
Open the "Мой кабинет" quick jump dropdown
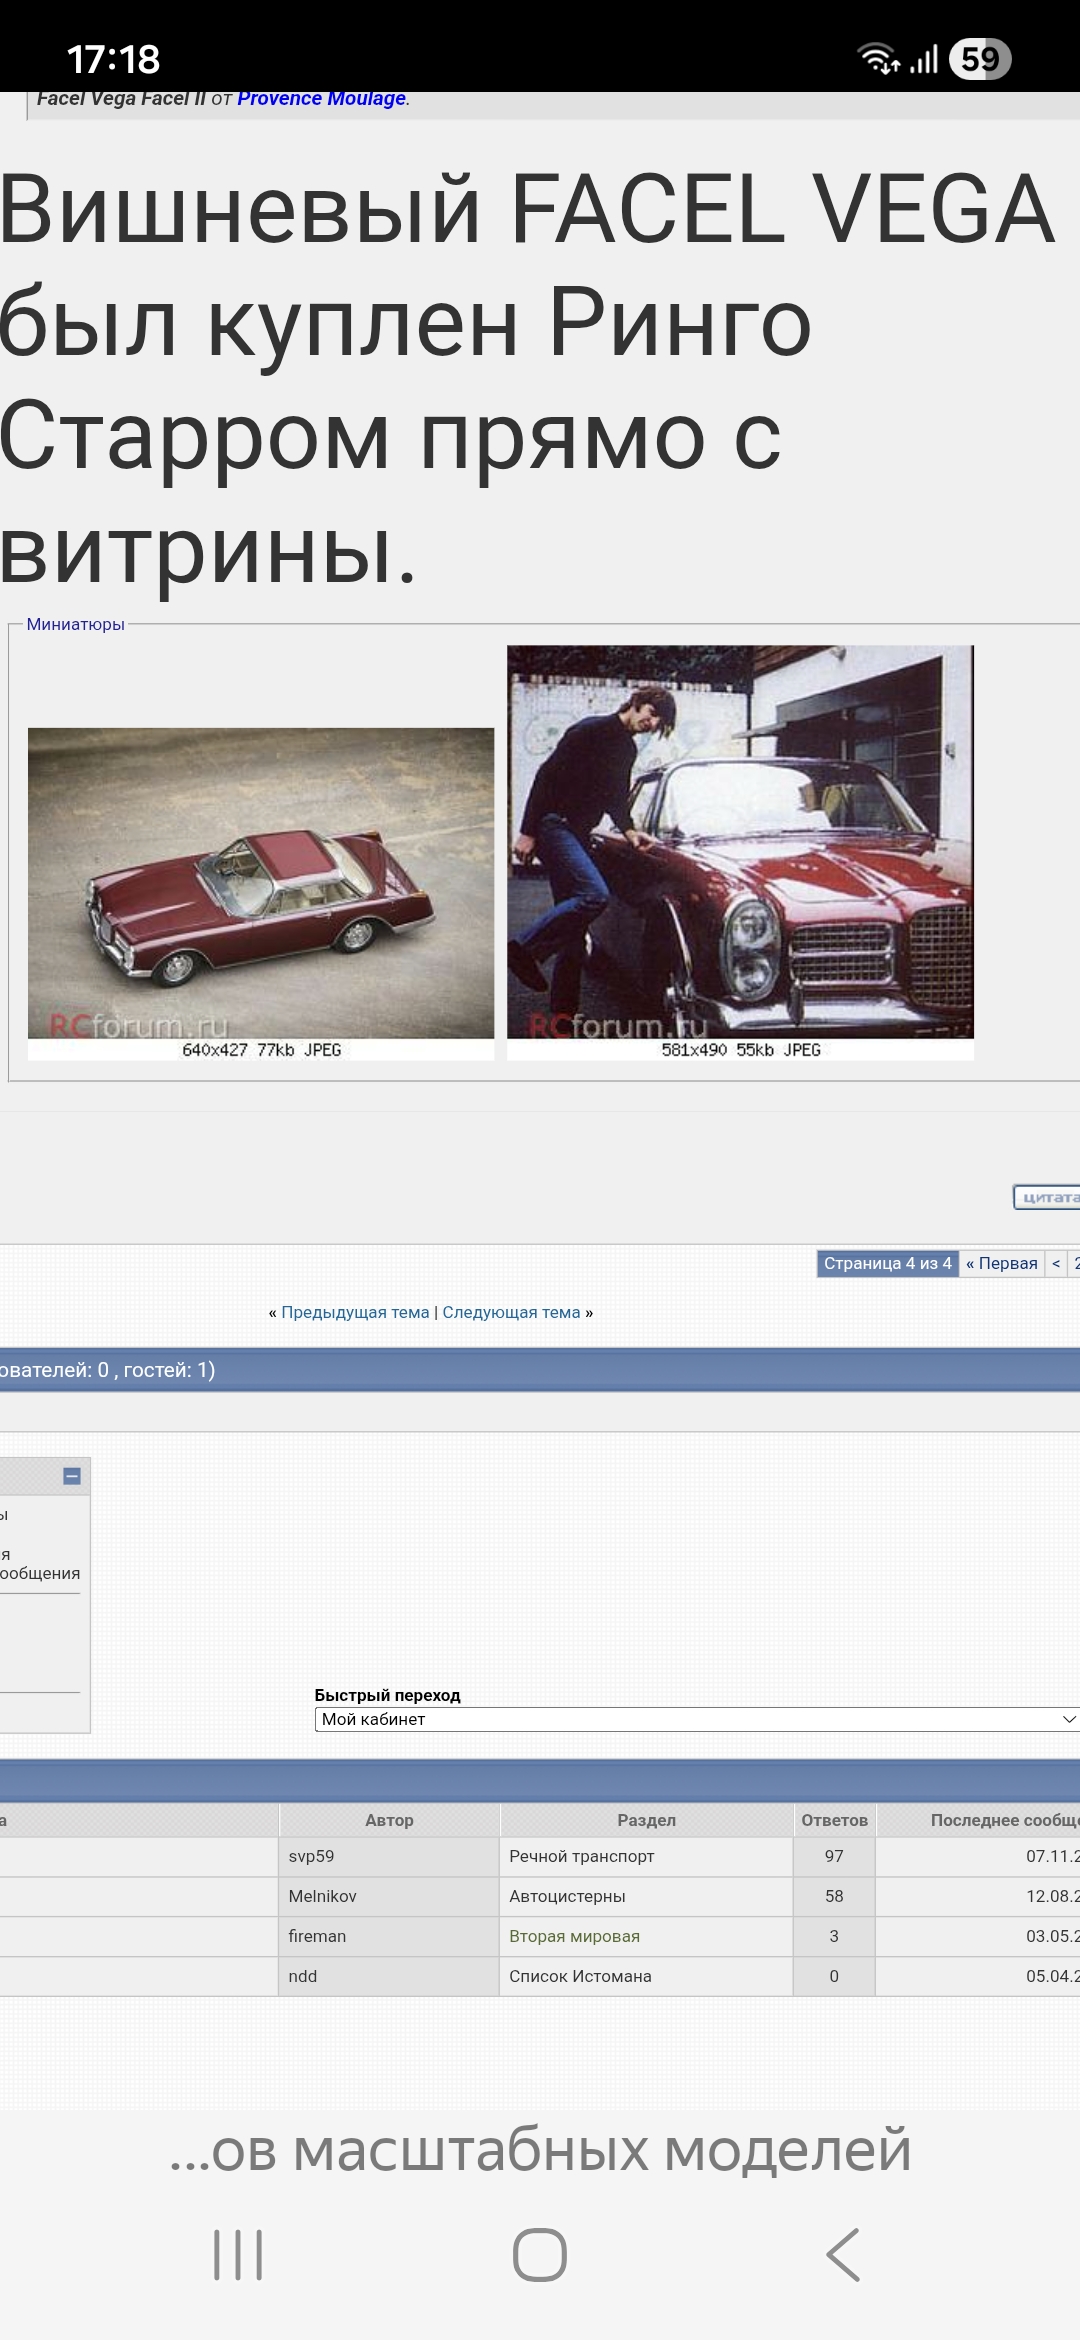(x=696, y=1719)
